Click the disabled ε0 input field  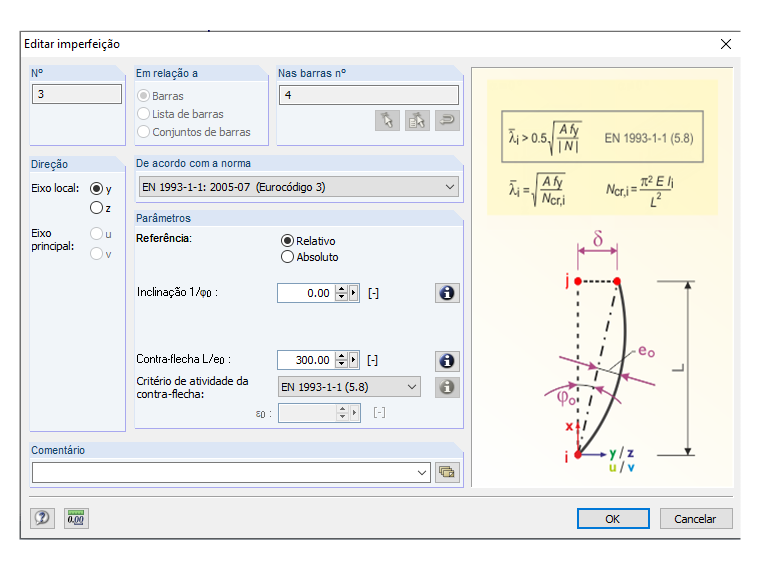[x=307, y=413]
